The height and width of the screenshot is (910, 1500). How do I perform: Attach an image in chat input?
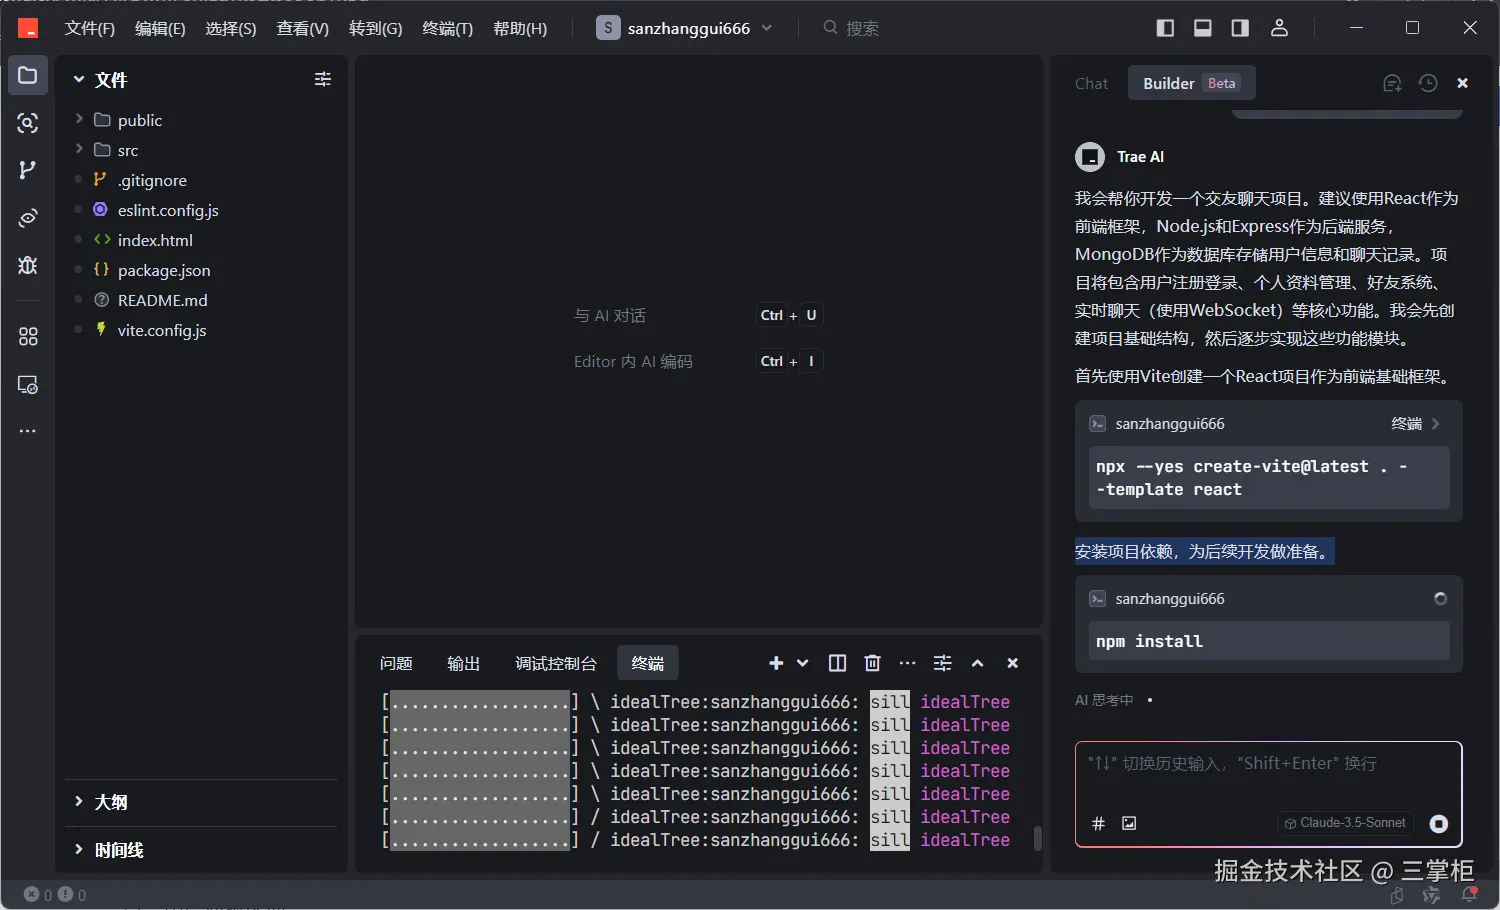coord(1129,823)
